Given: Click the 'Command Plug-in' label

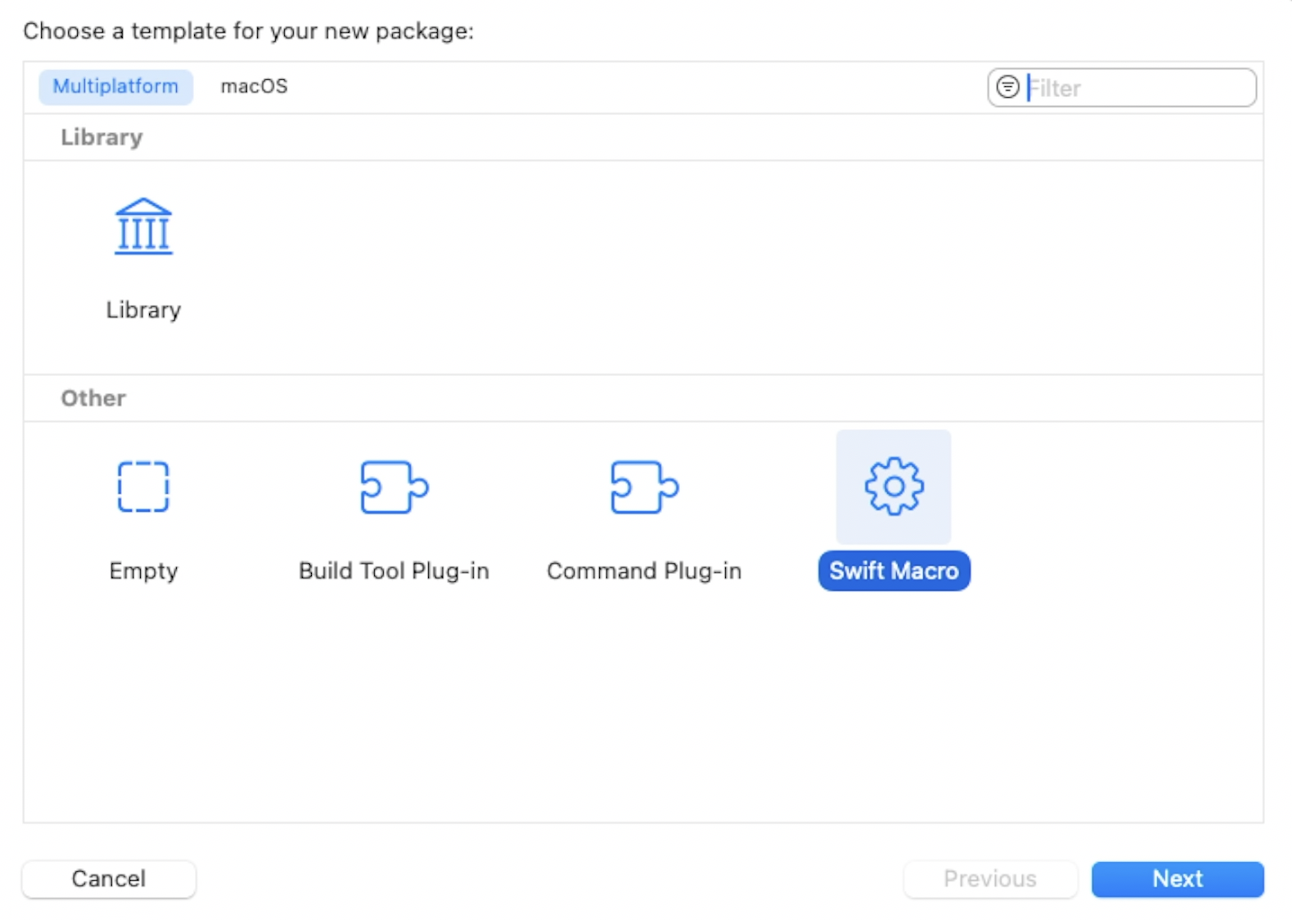Looking at the screenshot, I should (x=644, y=572).
